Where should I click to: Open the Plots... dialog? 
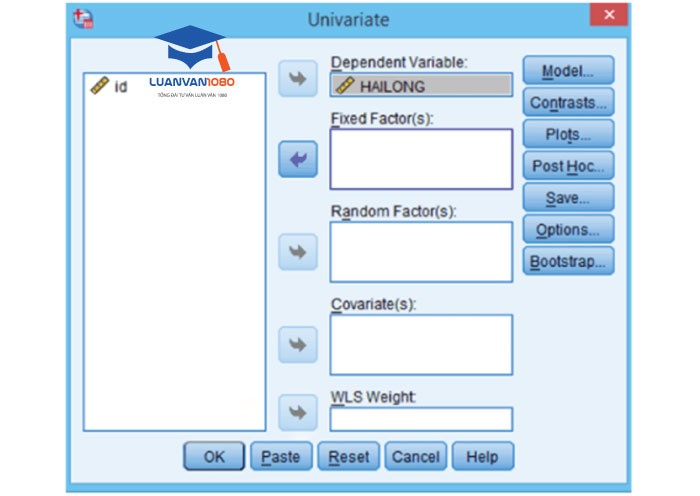click(x=568, y=134)
